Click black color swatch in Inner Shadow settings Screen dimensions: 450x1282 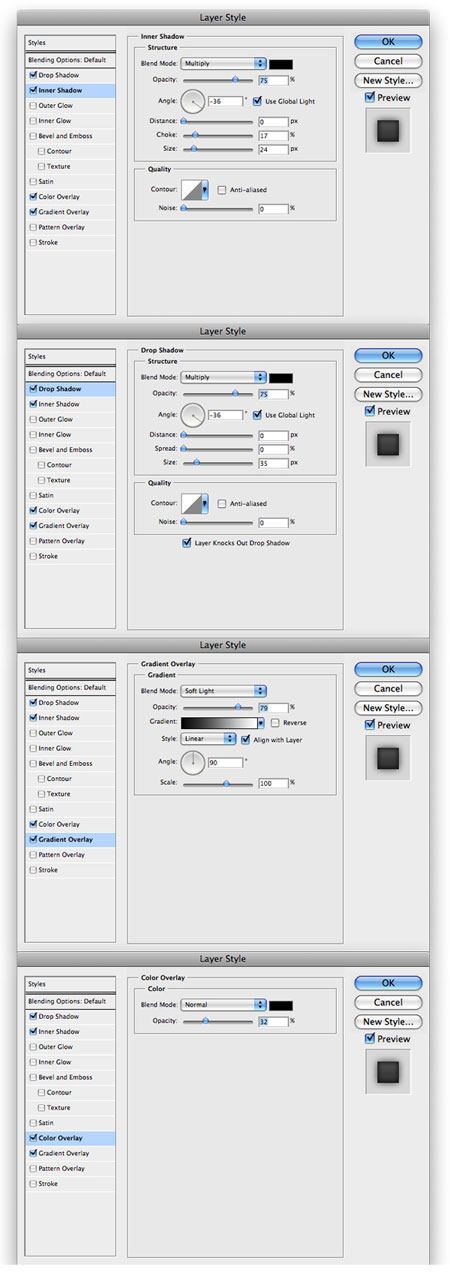pos(281,63)
